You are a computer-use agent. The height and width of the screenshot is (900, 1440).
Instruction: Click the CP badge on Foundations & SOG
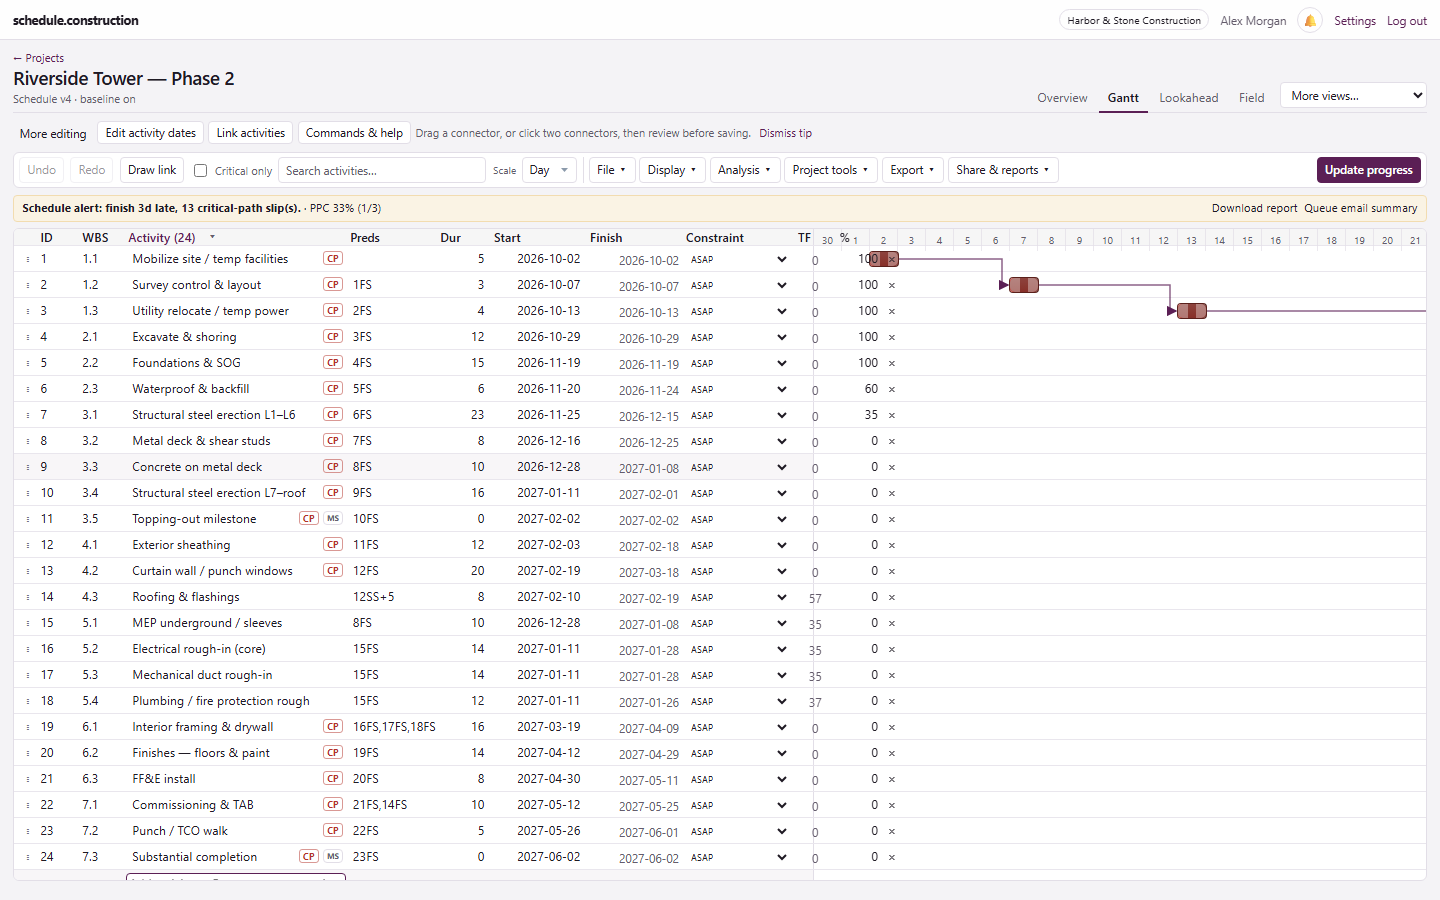click(x=333, y=363)
